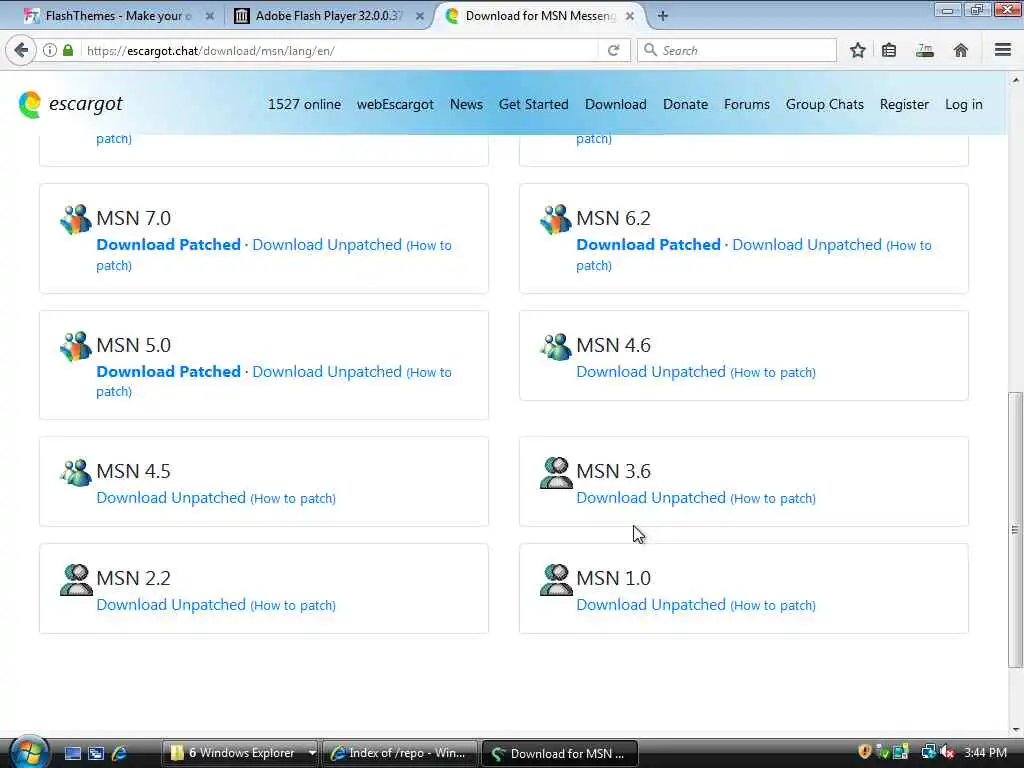This screenshot has width=1024, height=768.
Task: Click the MSN 2.2 buddy icon
Action: click(76, 580)
